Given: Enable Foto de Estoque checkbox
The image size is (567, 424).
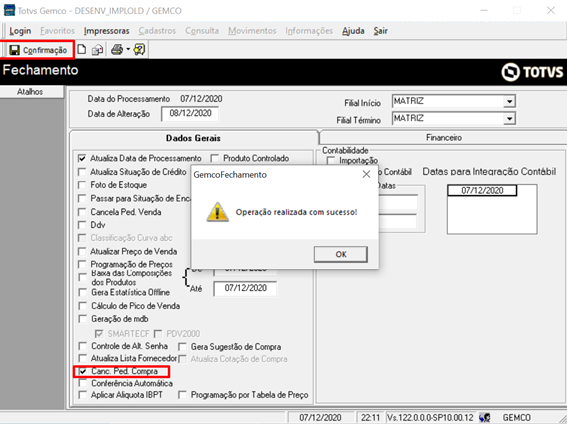Looking at the screenshot, I should (82, 185).
